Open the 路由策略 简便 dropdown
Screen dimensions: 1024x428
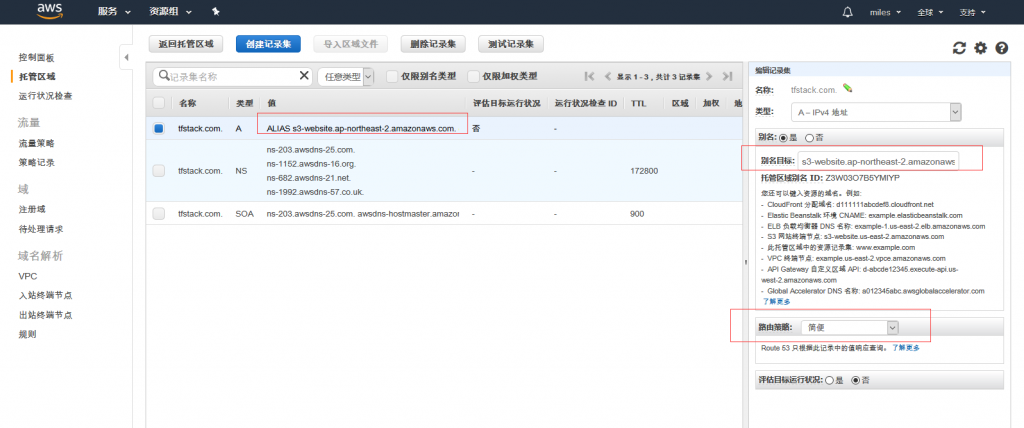850,327
